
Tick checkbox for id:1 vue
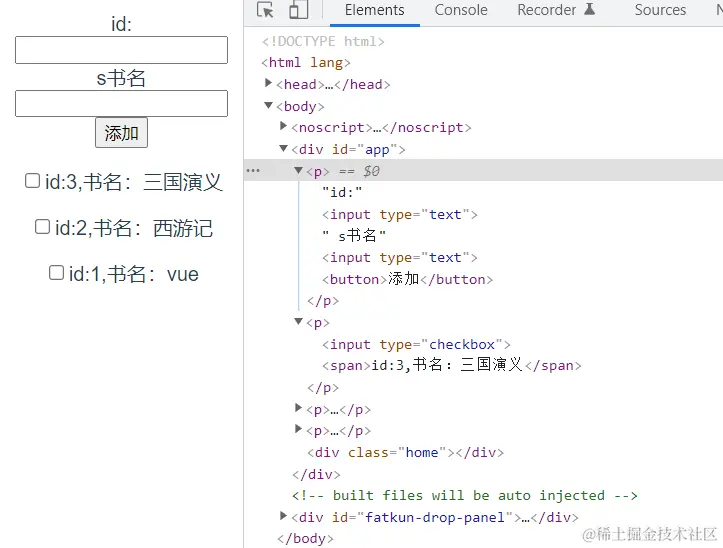pyautogui.click(x=56, y=273)
